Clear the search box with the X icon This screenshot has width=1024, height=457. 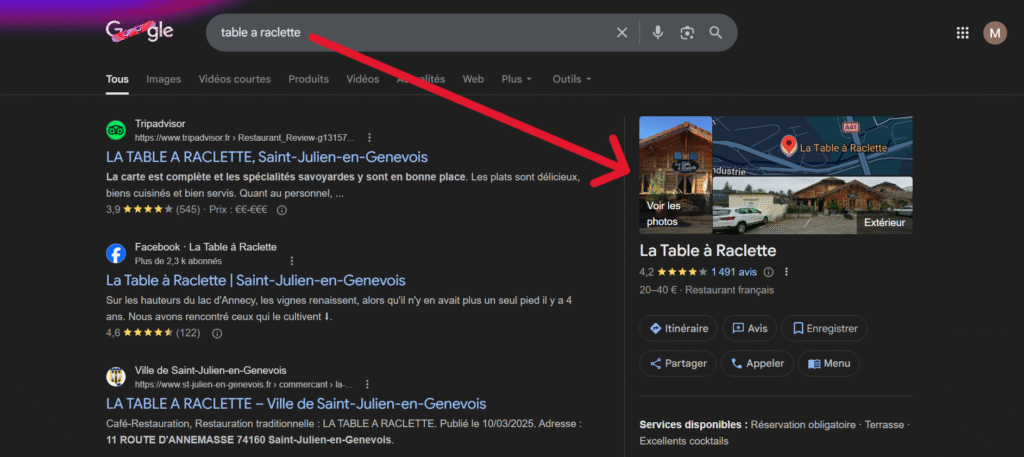pos(622,33)
